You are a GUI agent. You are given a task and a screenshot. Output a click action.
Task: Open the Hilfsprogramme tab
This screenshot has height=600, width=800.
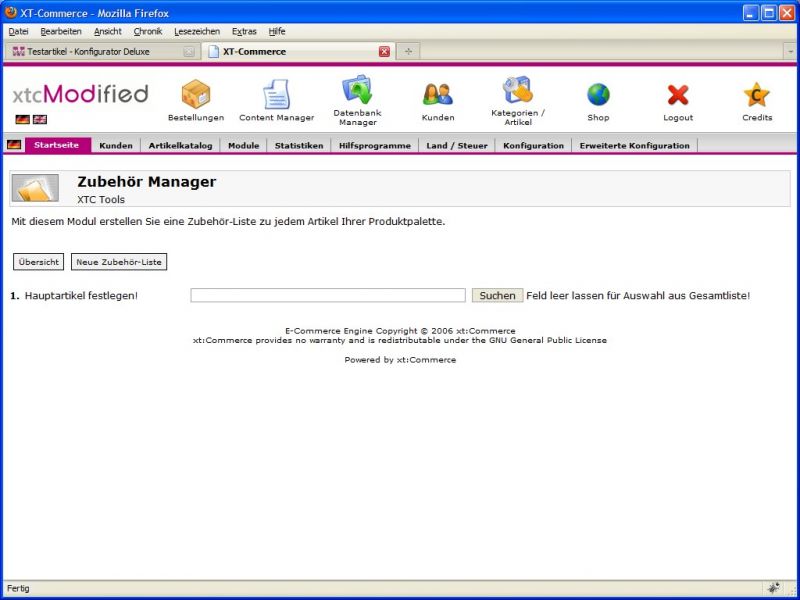click(374, 145)
